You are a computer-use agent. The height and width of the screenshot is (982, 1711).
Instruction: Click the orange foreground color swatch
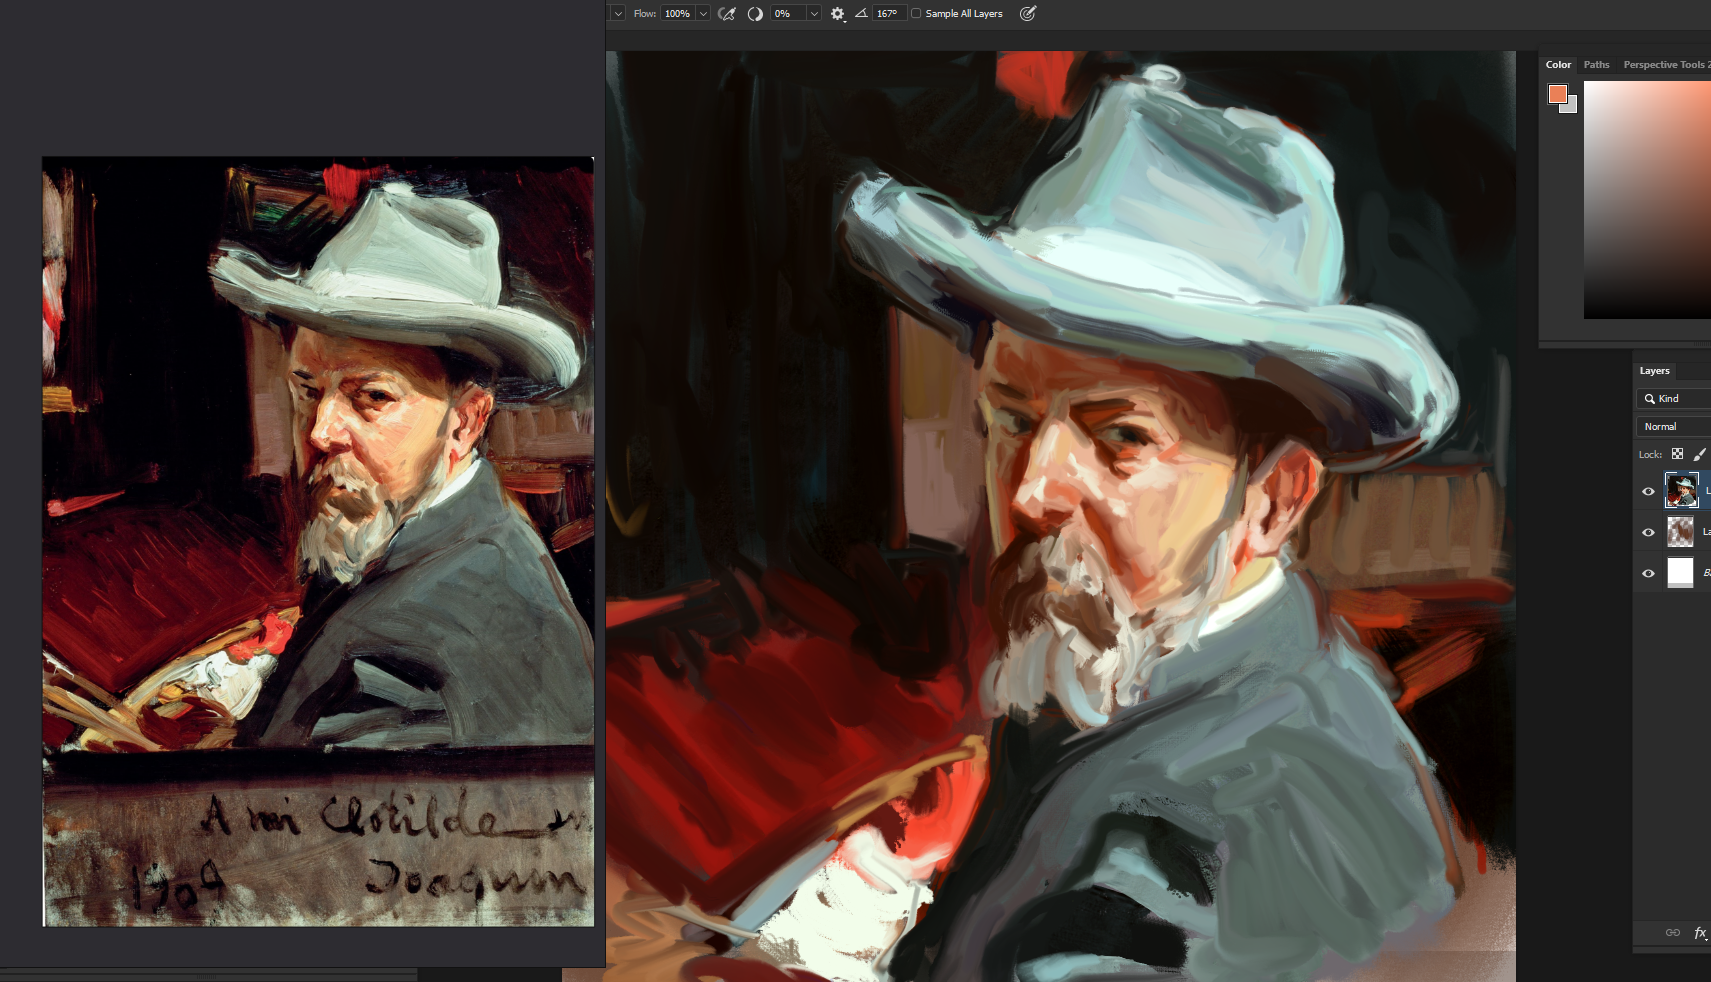tap(1557, 94)
